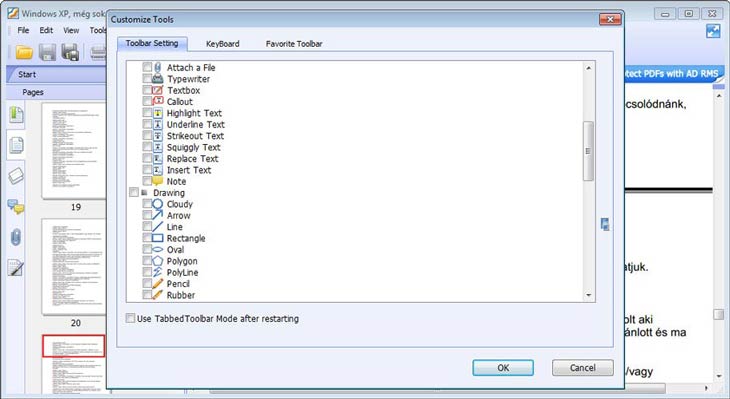Switch to the Favorite Toolbar tab

click(294, 44)
